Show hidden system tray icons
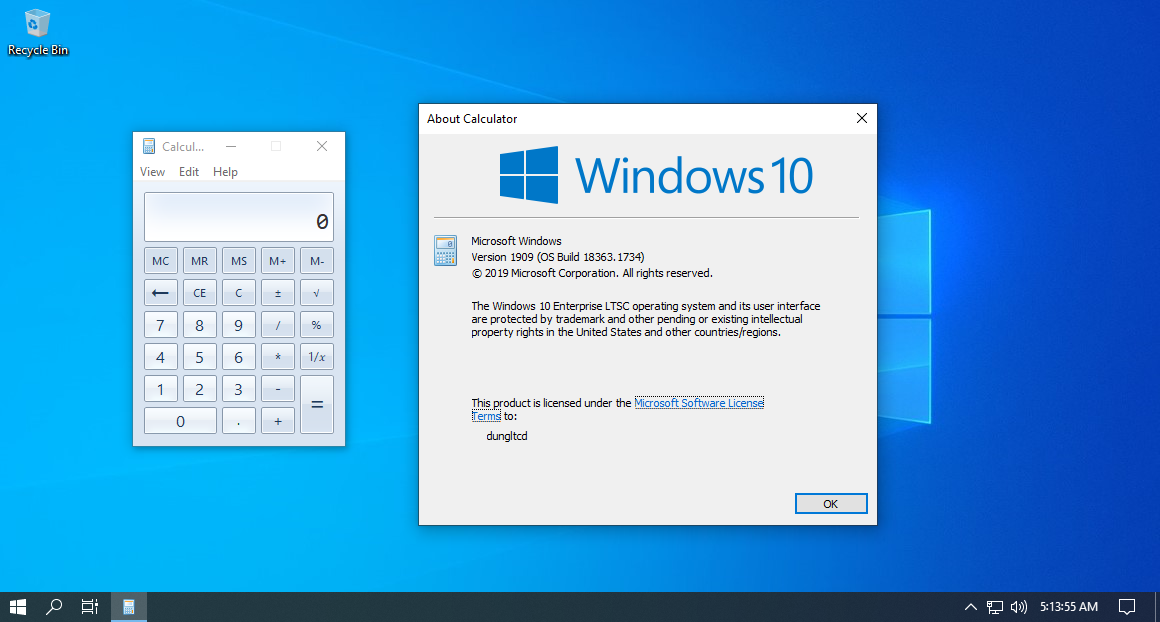The height and width of the screenshot is (622, 1160). point(971,607)
